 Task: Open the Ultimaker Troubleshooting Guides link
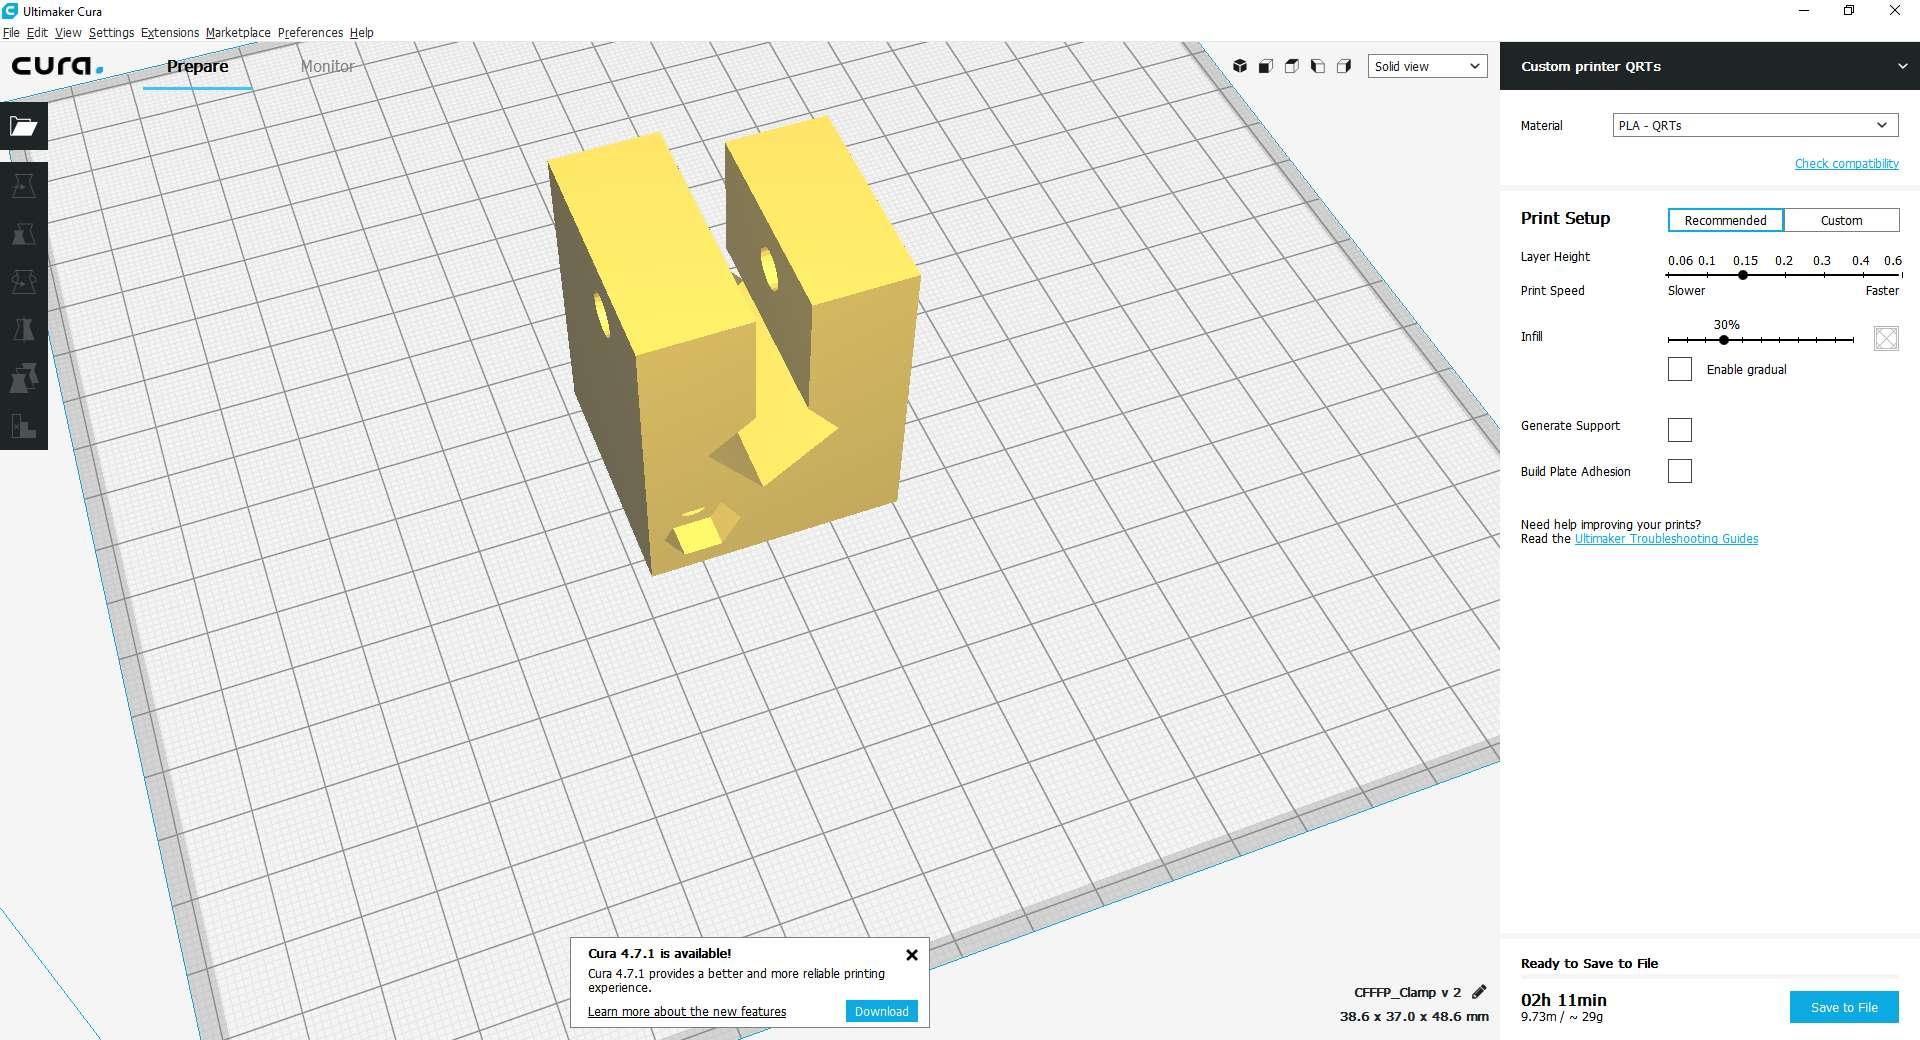[x=1666, y=539]
